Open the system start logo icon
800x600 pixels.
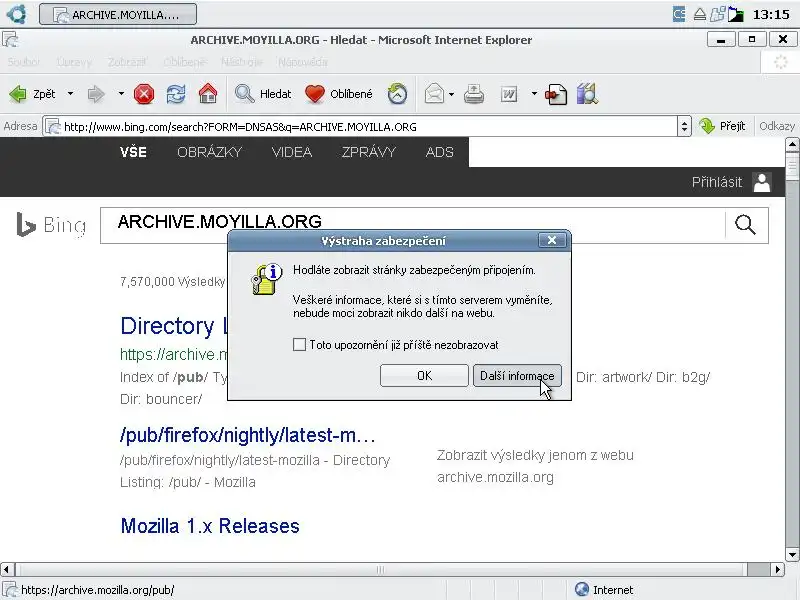click(17, 14)
